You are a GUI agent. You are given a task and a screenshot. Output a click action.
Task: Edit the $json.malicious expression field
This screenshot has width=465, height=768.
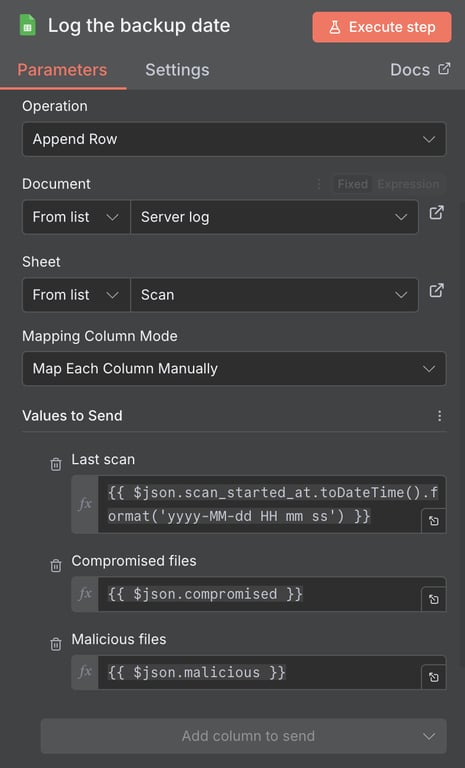click(260, 672)
